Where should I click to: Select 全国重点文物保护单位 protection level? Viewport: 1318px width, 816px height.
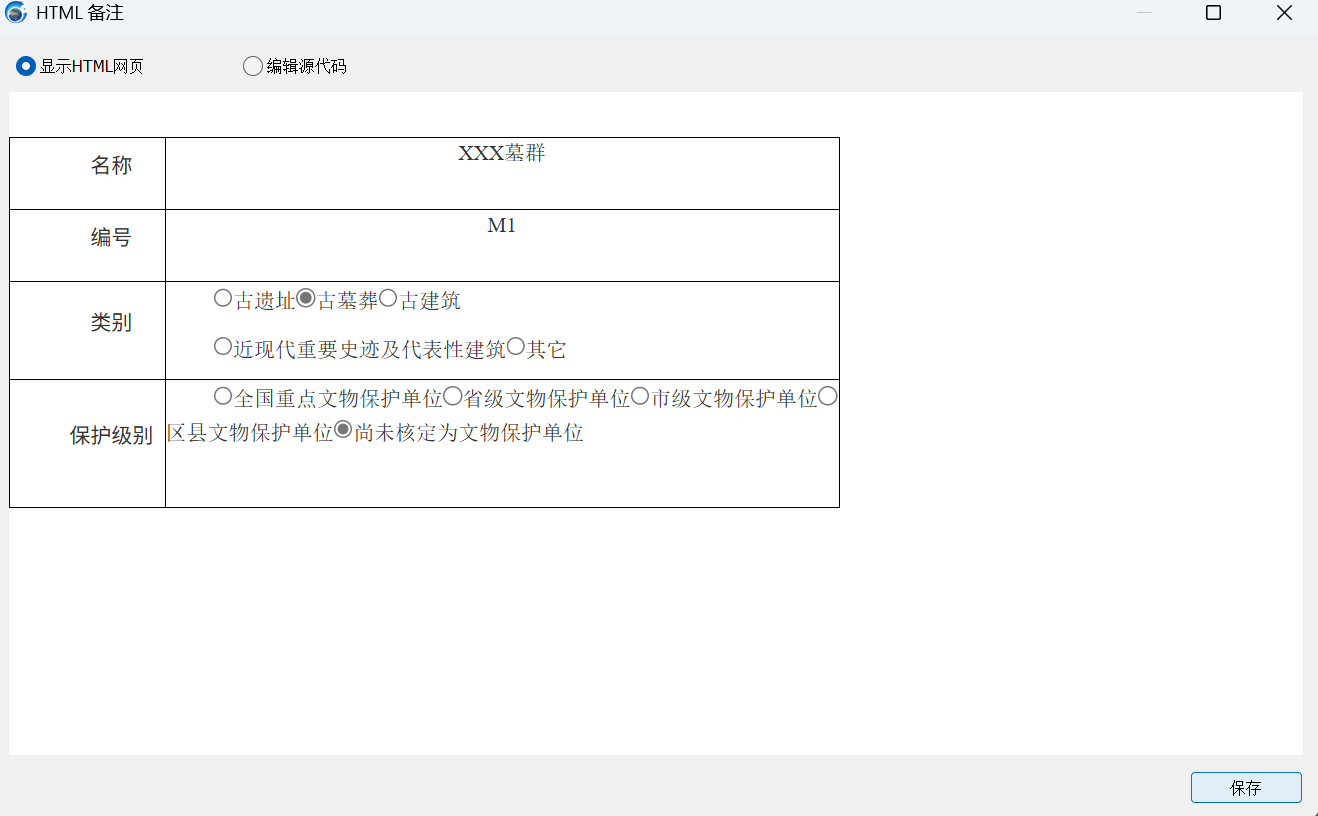pos(223,396)
